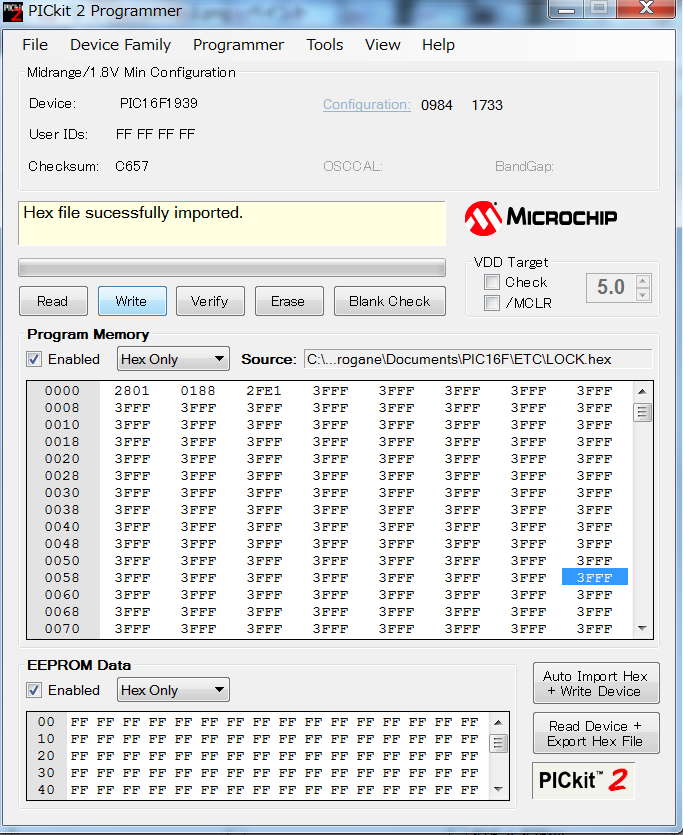Click the Verify button

[210, 301]
